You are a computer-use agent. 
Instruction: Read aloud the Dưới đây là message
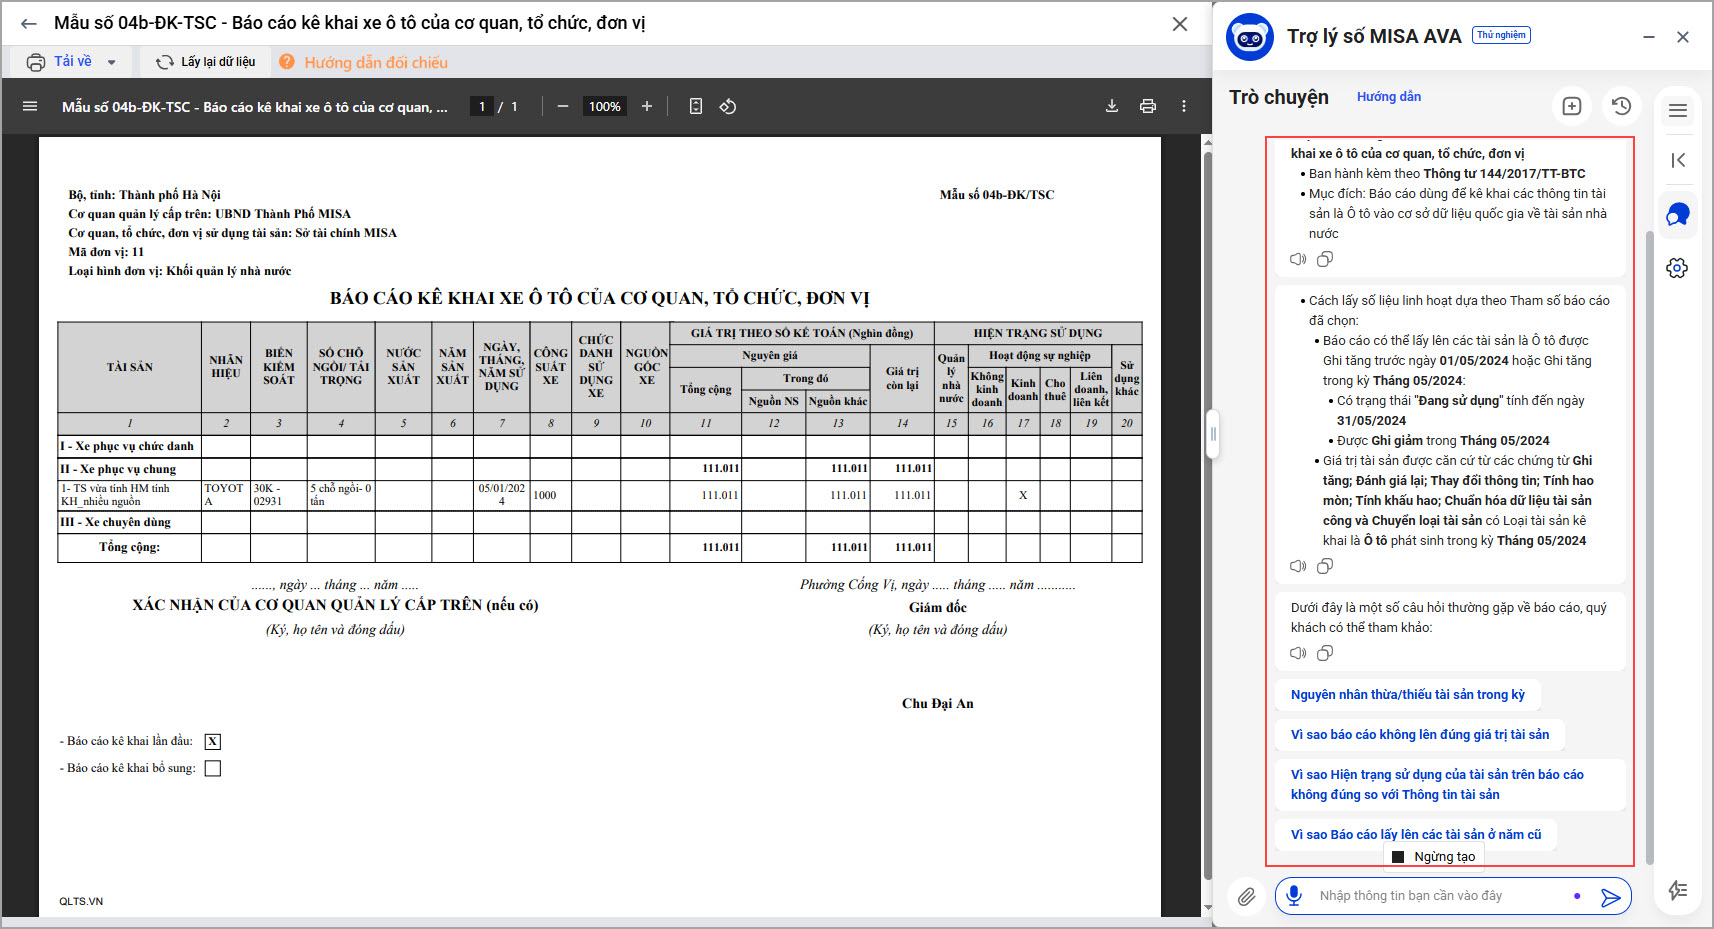click(x=1298, y=653)
